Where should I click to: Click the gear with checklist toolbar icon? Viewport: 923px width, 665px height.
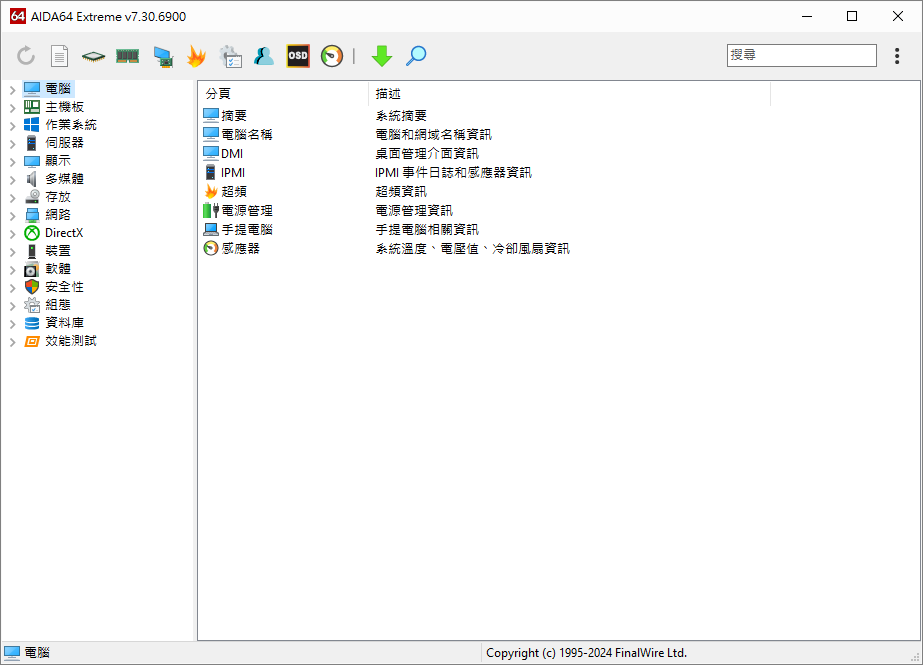coord(230,56)
